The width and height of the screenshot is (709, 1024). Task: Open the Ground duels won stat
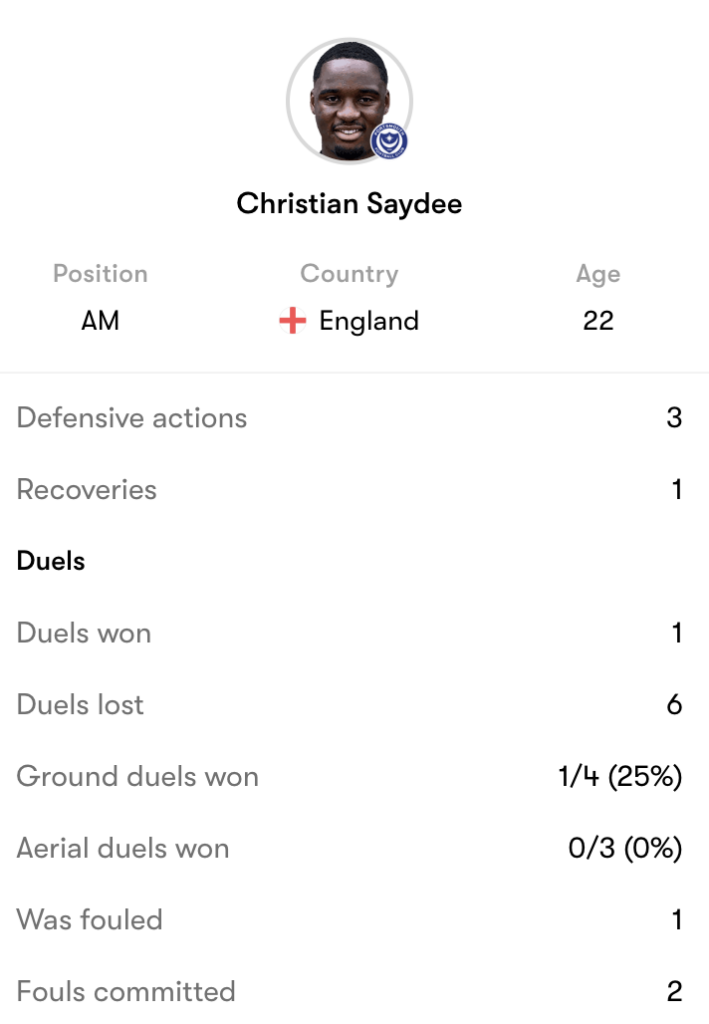(x=349, y=776)
